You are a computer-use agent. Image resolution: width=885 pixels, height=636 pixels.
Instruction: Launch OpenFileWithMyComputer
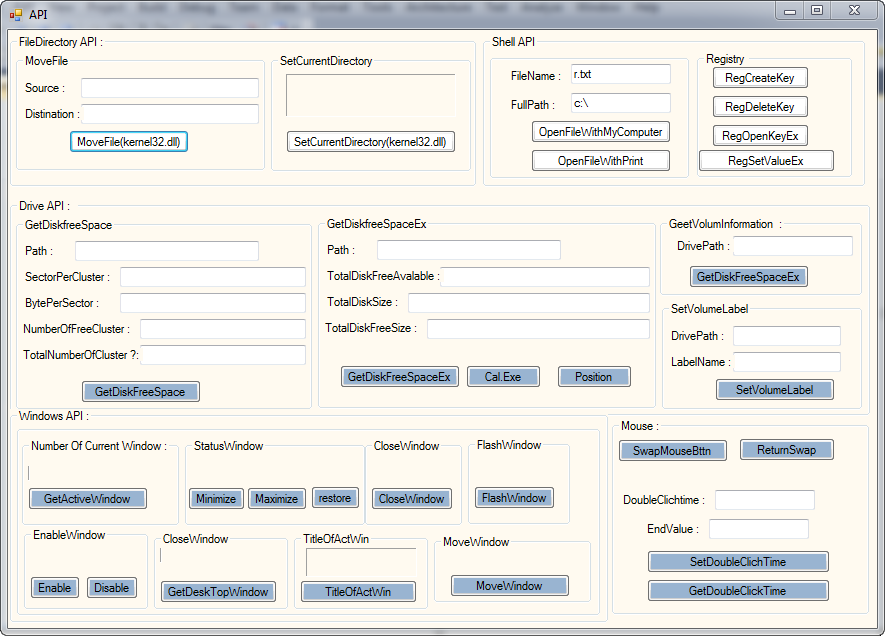coord(601,132)
